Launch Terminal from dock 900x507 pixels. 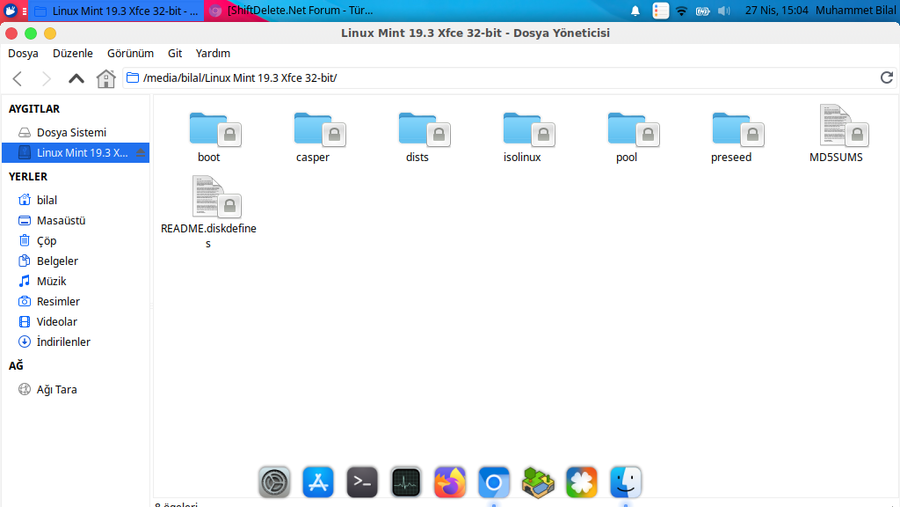pyautogui.click(x=362, y=482)
